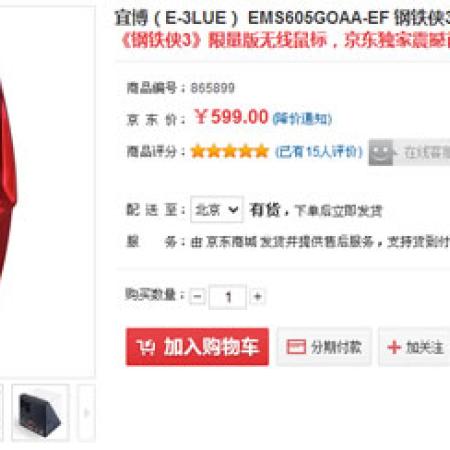
Task: Click the first orange rating star
Action: click(x=197, y=151)
